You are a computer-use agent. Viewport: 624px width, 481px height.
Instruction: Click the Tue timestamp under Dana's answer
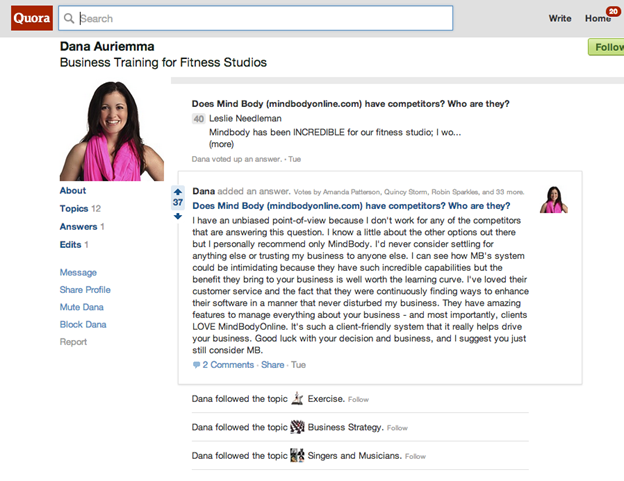point(298,364)
